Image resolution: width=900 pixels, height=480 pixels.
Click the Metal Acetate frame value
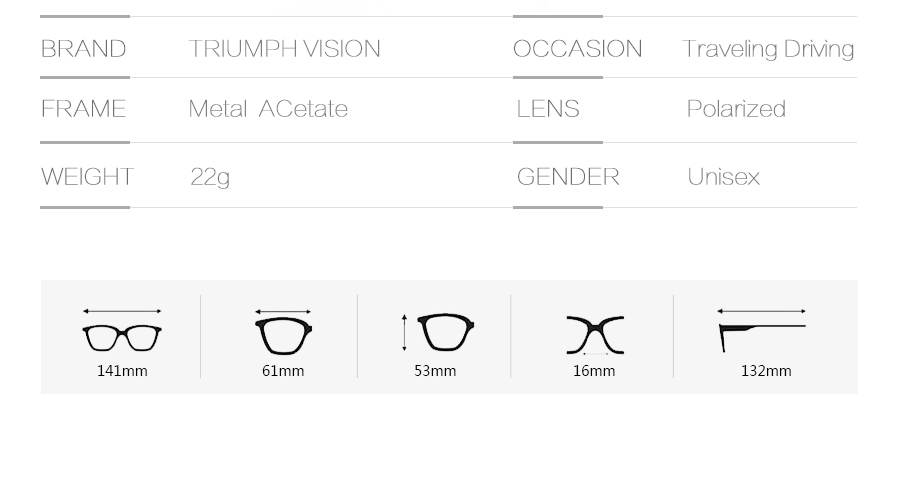(268, 109)
